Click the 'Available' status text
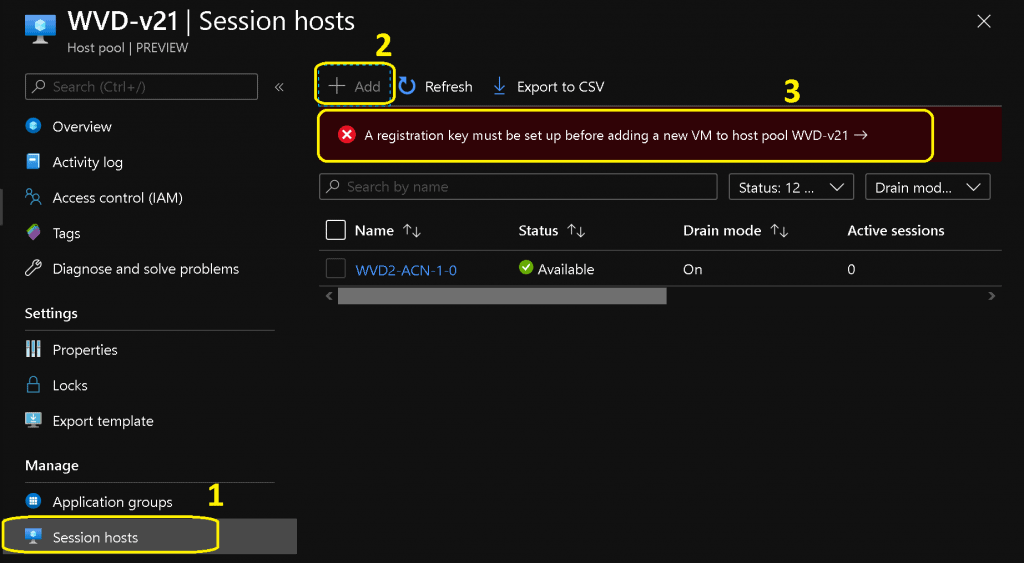Viewport: 1024px width, 563px height. click(x=566, y=269)
